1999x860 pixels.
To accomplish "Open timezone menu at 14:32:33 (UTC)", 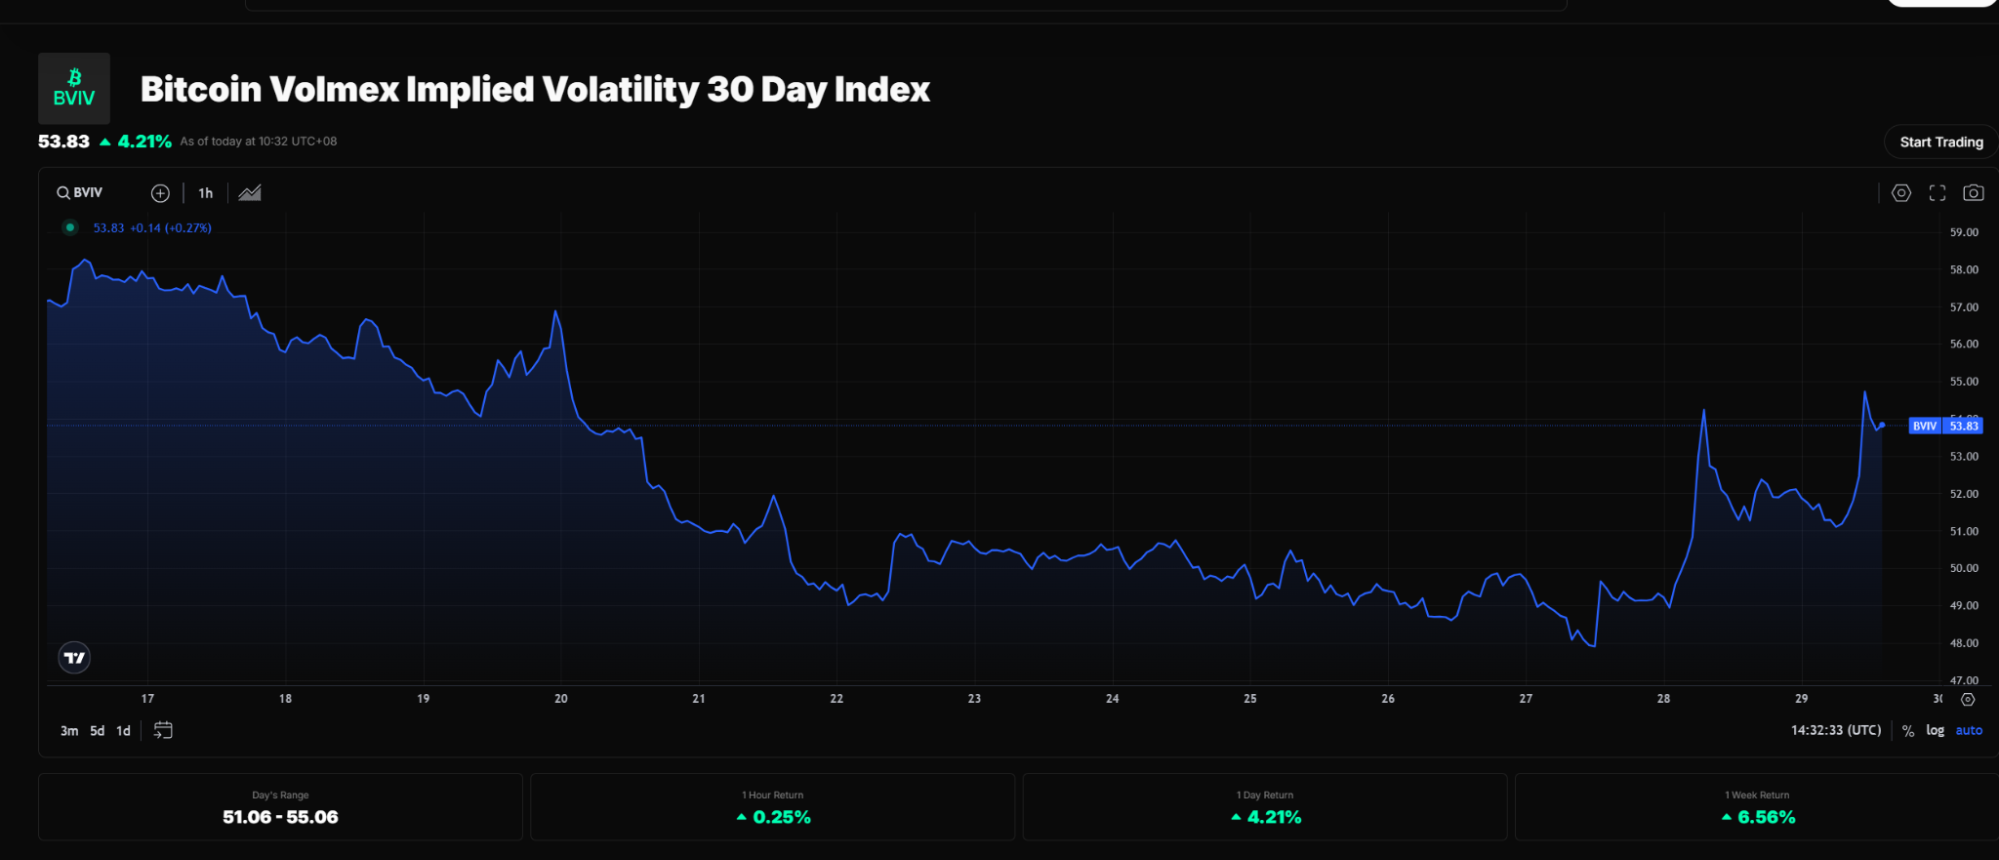I will [1835, 731].
